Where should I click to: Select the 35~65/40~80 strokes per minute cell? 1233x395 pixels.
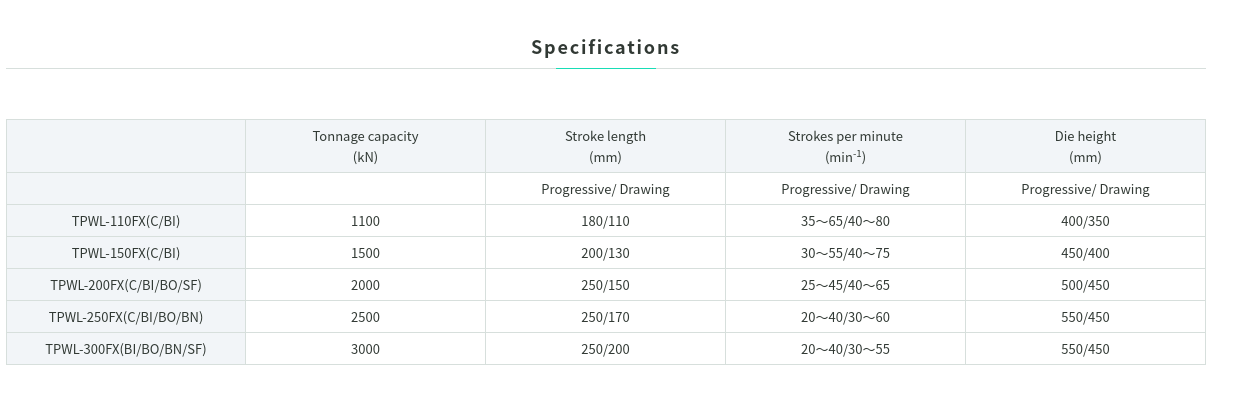pyautogui.click(x=846, y=221)
